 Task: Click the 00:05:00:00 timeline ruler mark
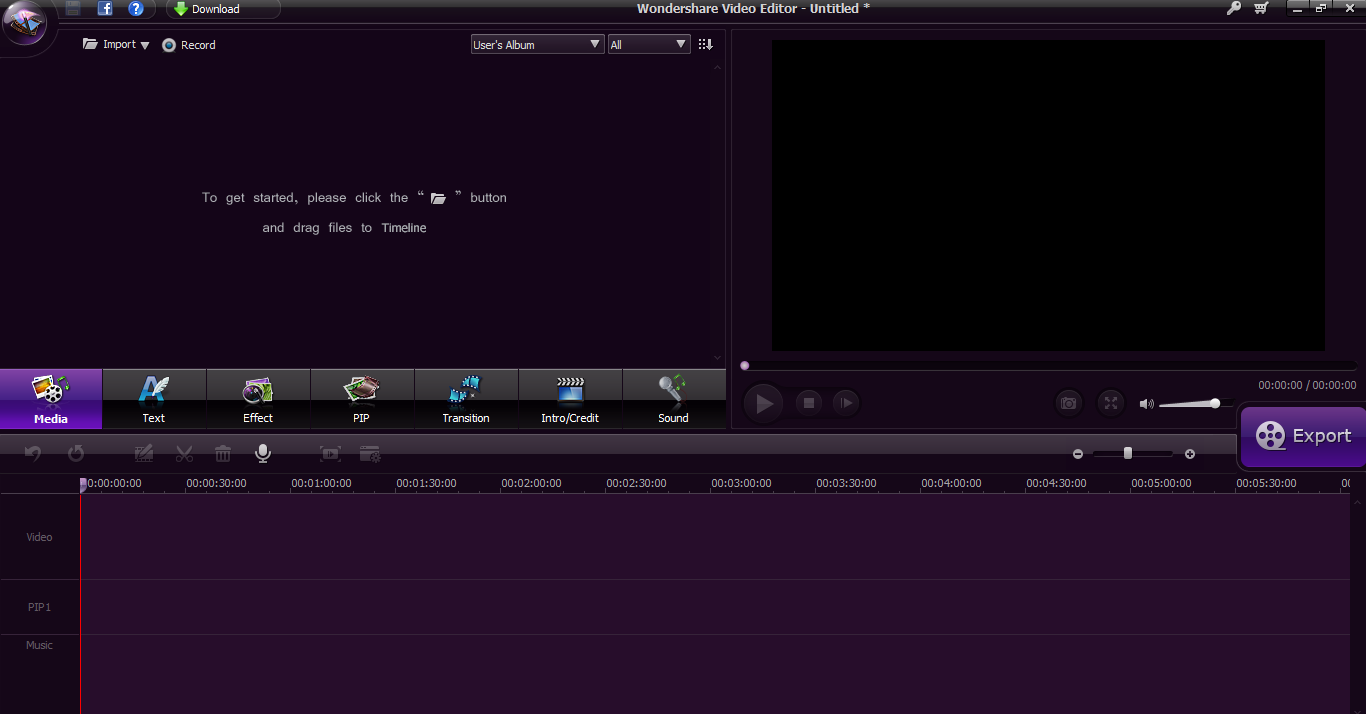point(1161,483)
